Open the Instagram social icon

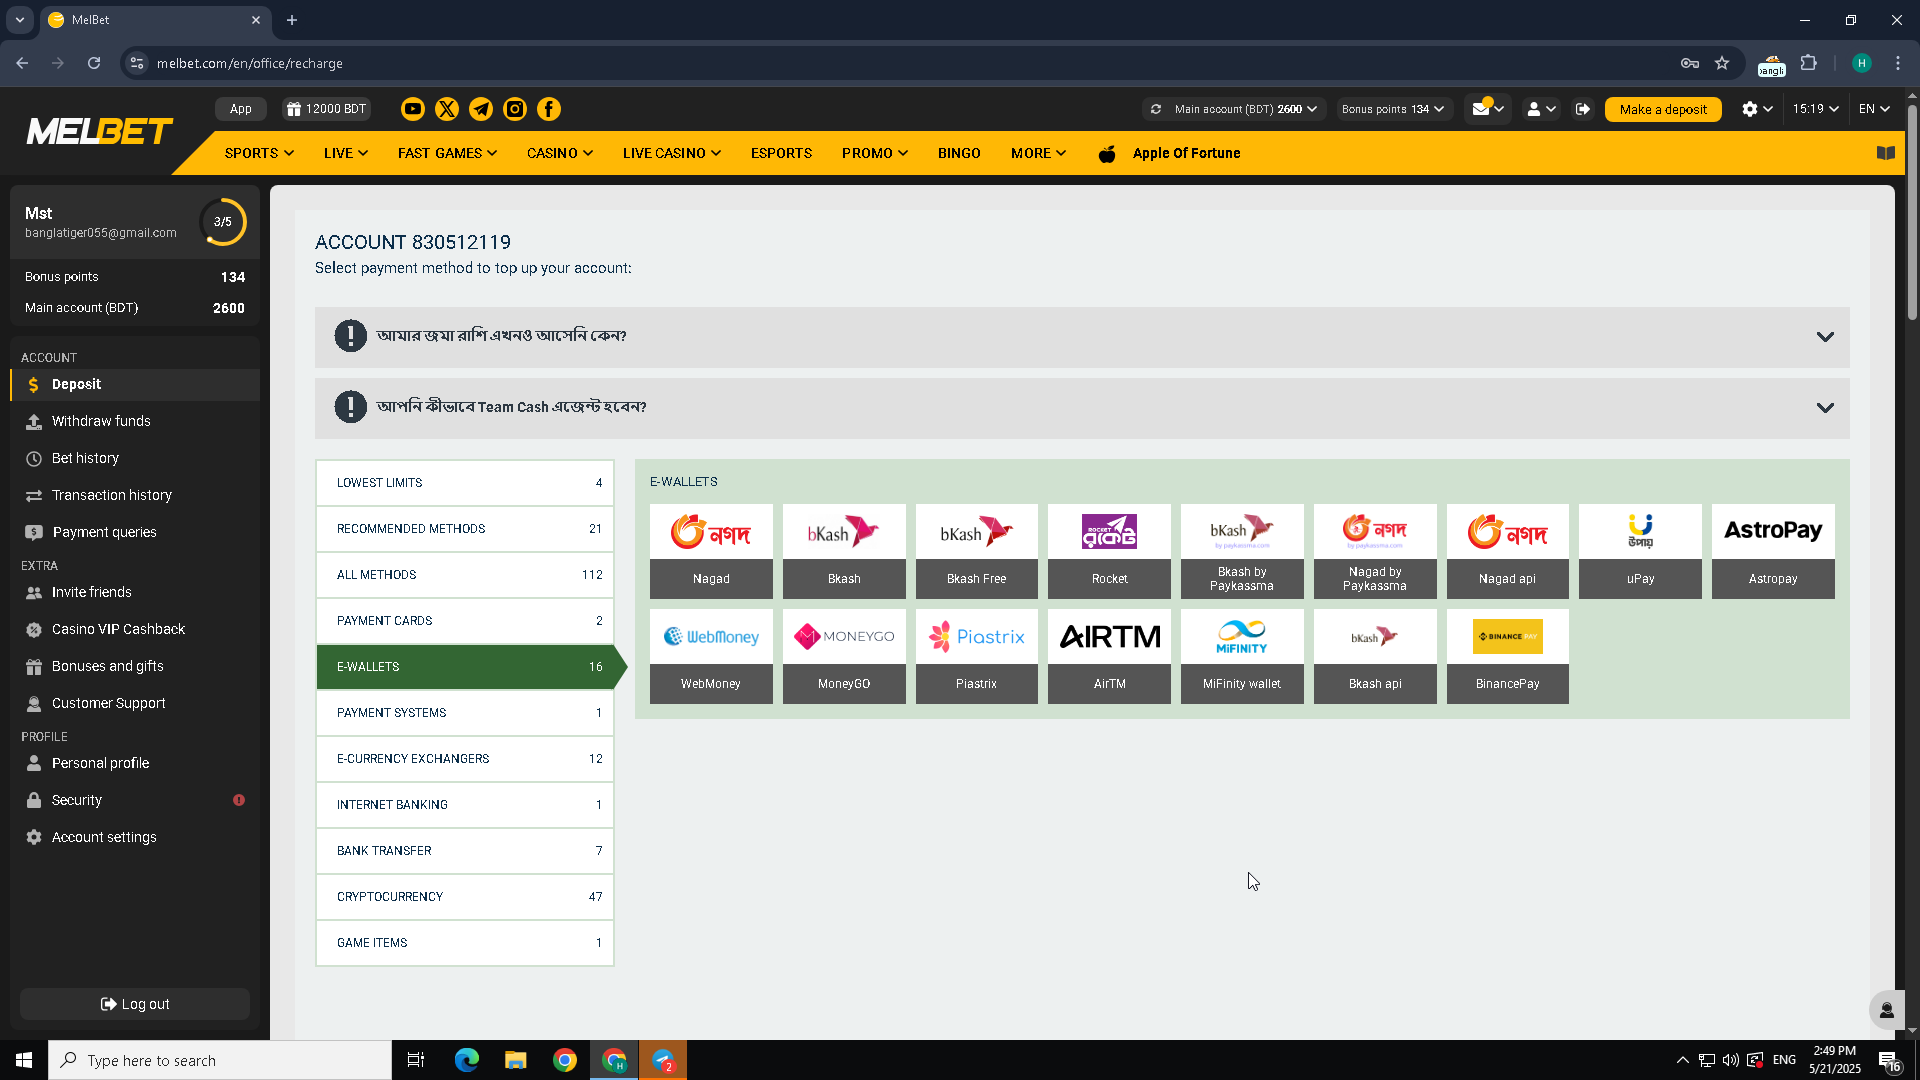(515, 109)
